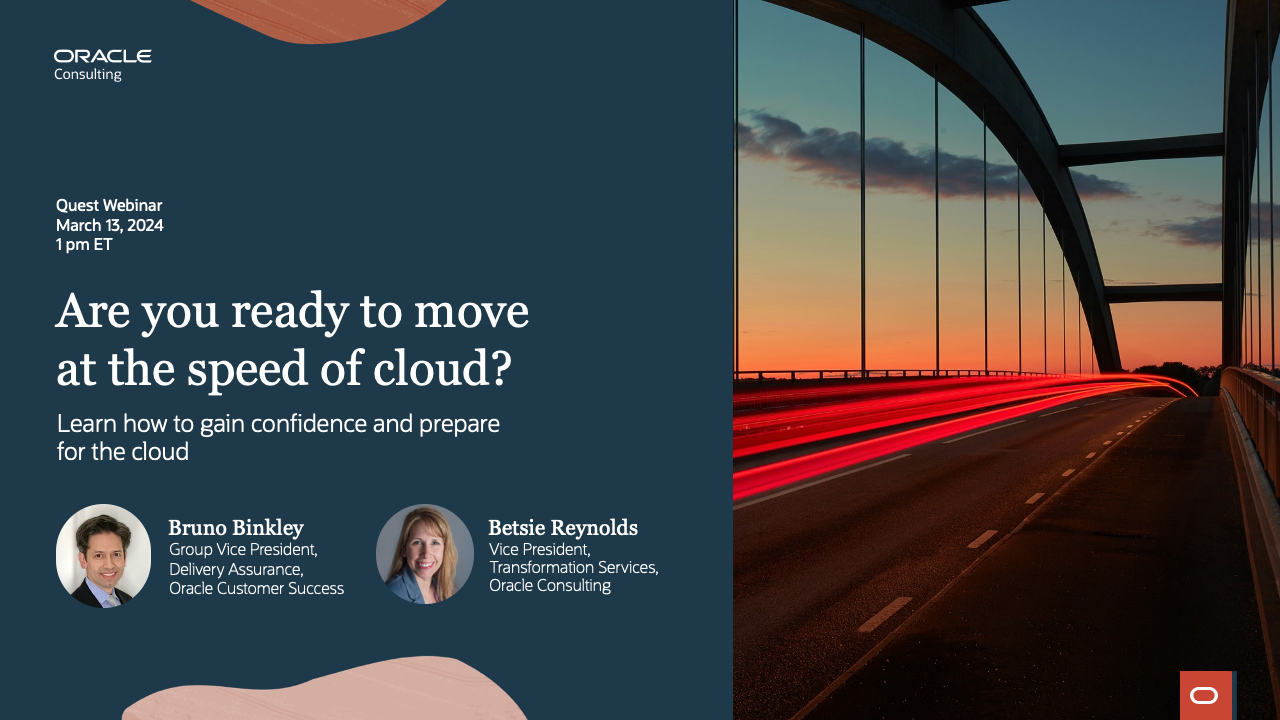This screenshot has height=720, width=1280.
Task: Click the ring symbol inside the red badge
Action: coord(1204,696)
